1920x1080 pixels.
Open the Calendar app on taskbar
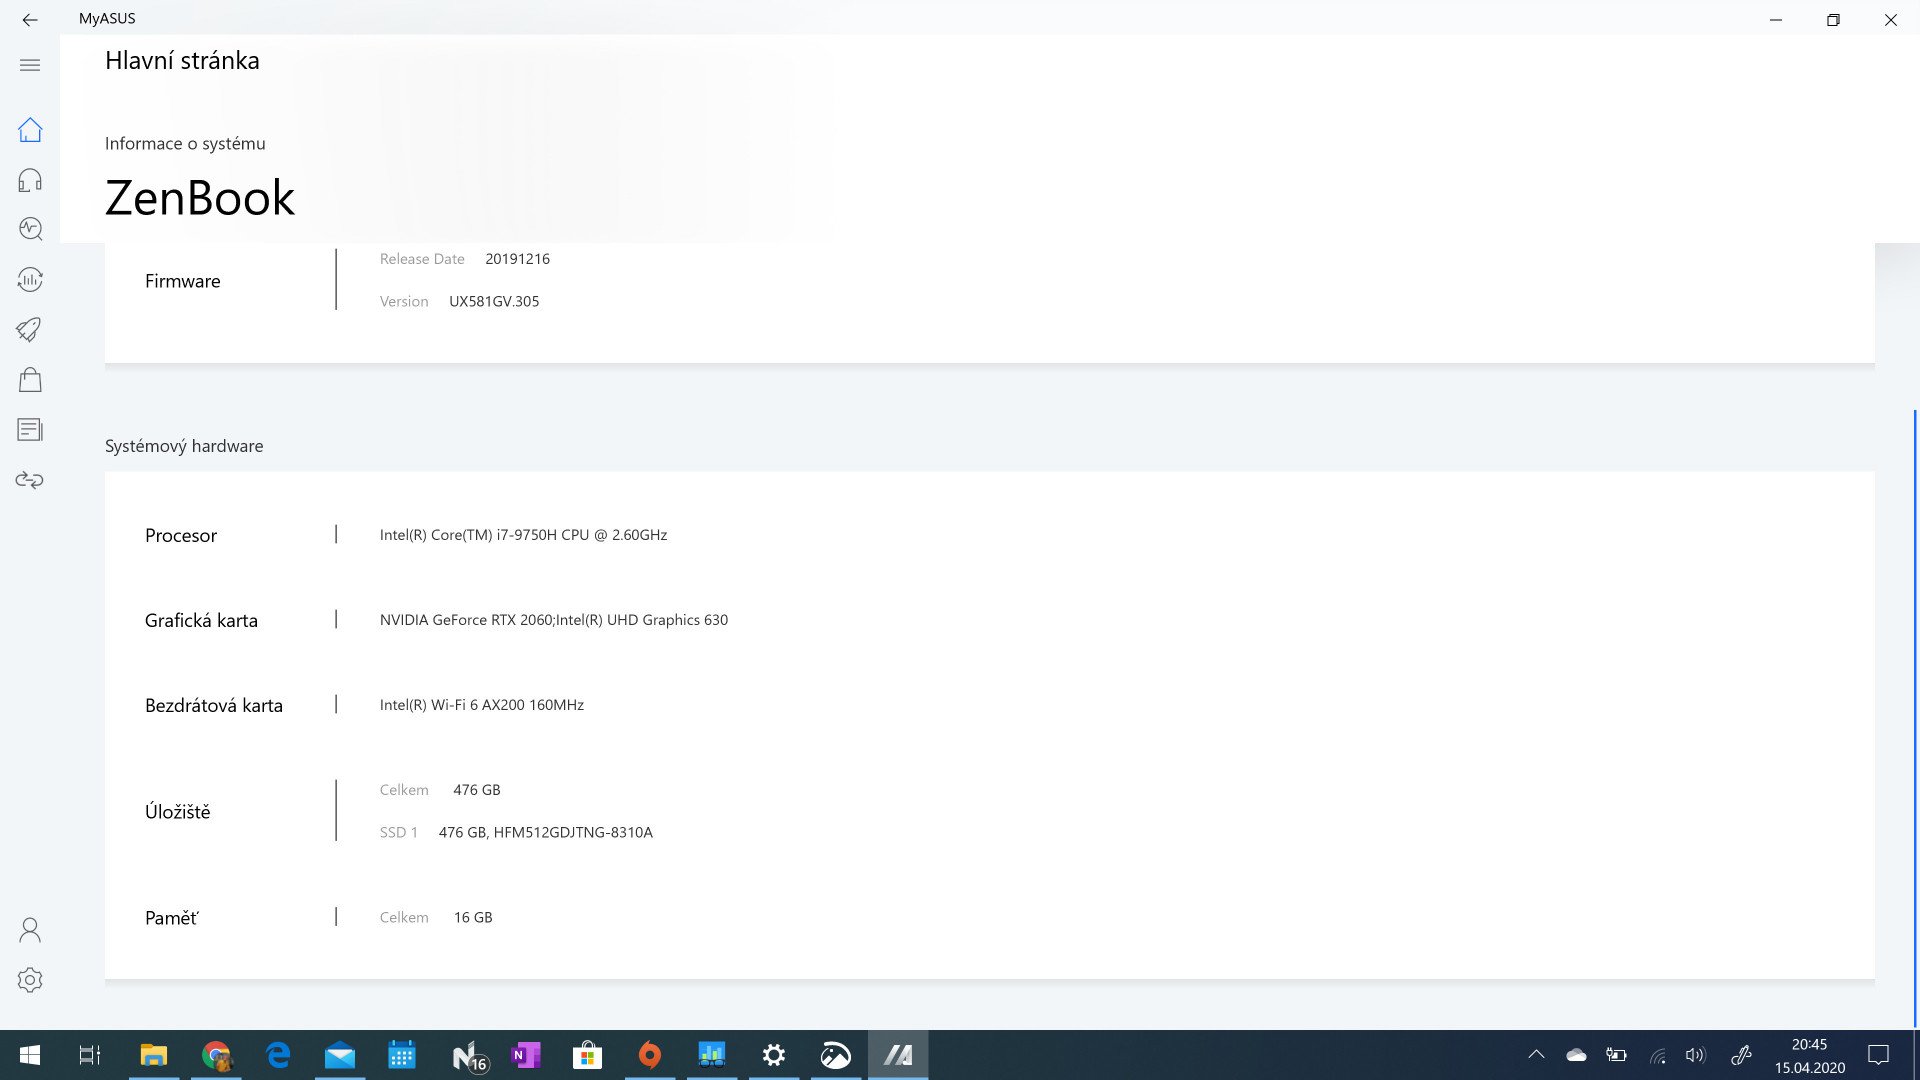[x=402, y=1055]
